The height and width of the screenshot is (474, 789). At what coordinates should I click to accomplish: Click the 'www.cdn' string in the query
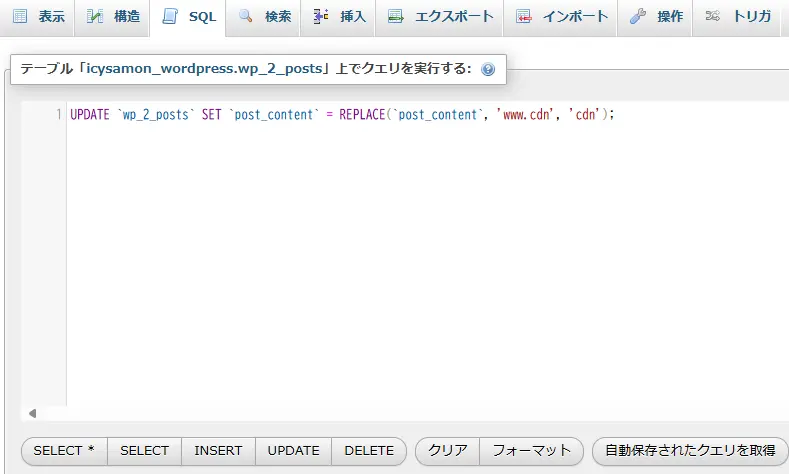point(525,115)
